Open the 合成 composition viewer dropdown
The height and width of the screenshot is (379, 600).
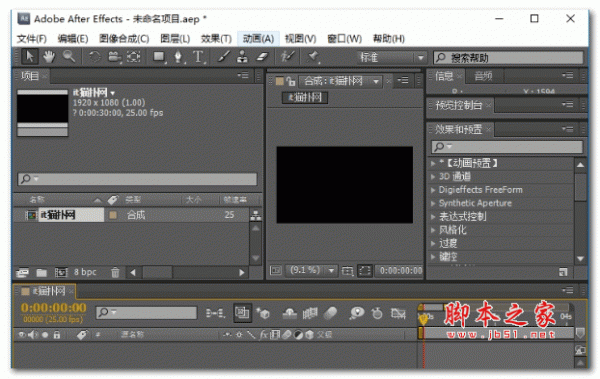click(341, 81)
